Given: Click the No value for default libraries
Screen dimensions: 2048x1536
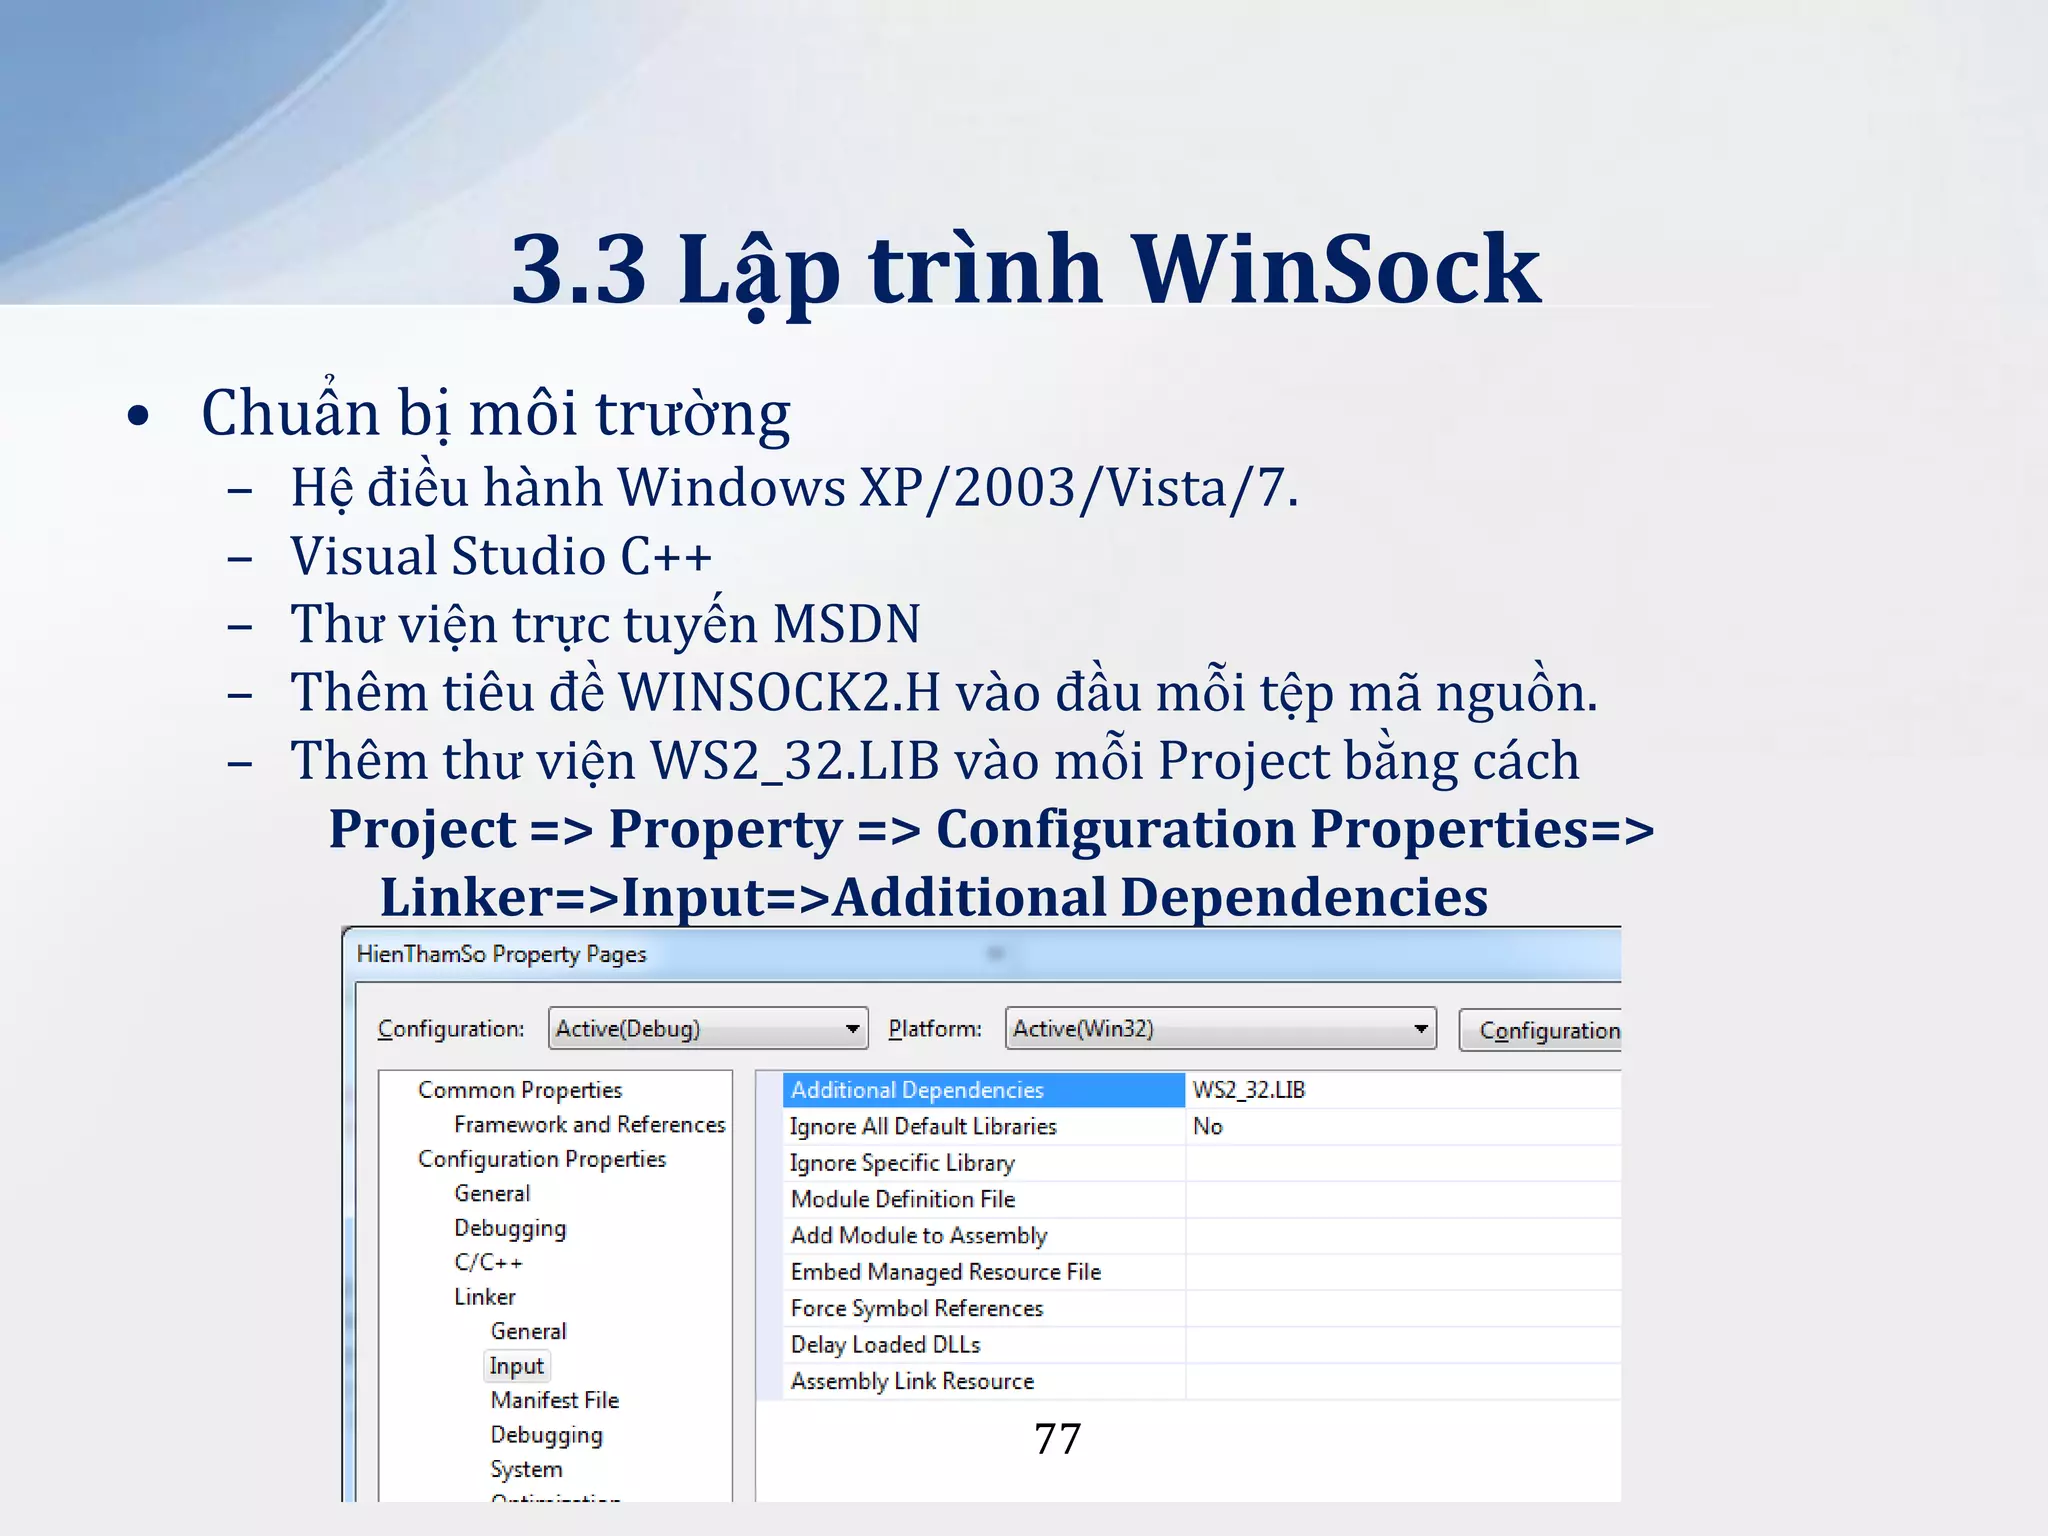Looking at the screenshot, I should (x=1403, y=1127).
